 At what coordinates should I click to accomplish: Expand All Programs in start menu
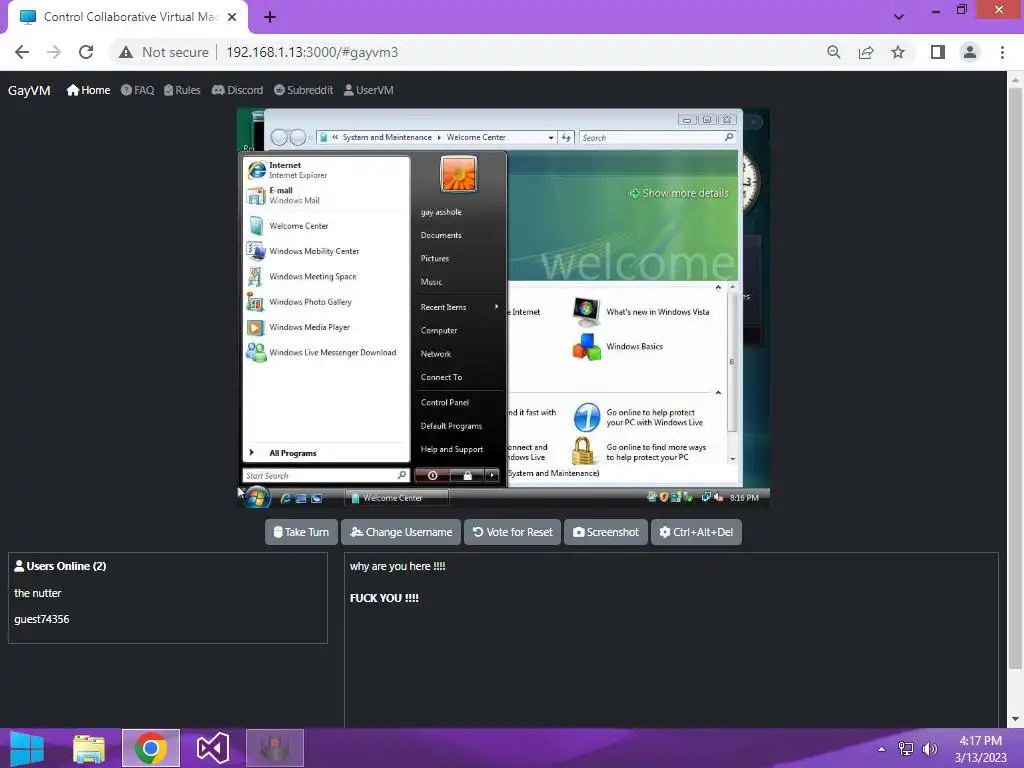tap(326, 453)
